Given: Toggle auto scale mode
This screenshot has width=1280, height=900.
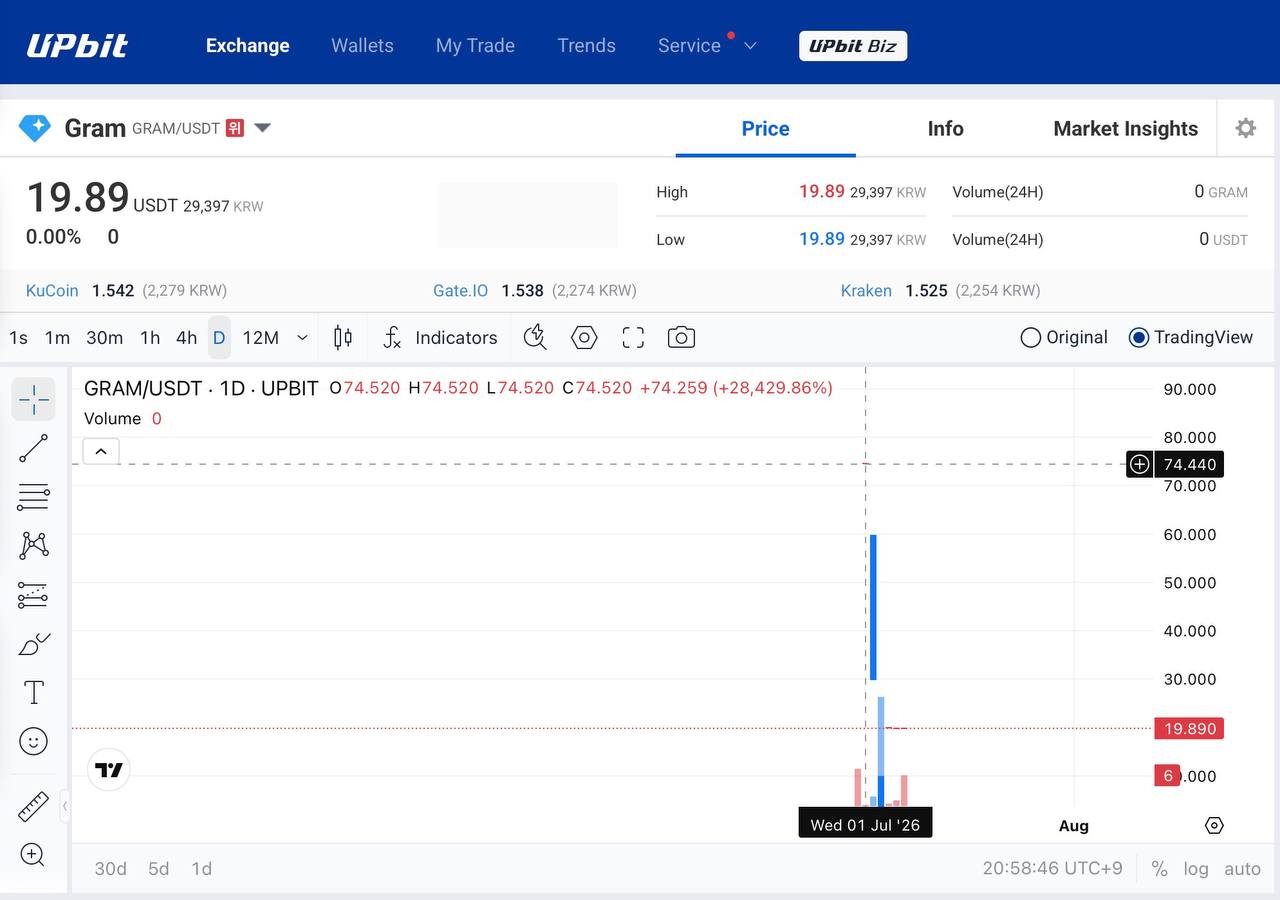Looking at the screenshot, I should click(1242, 869).
